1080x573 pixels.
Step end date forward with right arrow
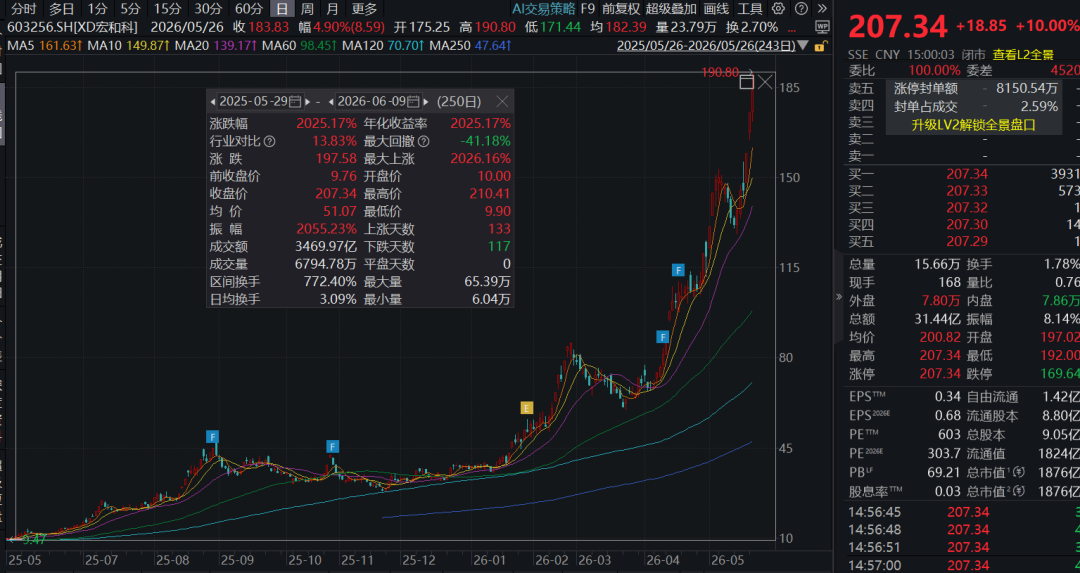426,102
